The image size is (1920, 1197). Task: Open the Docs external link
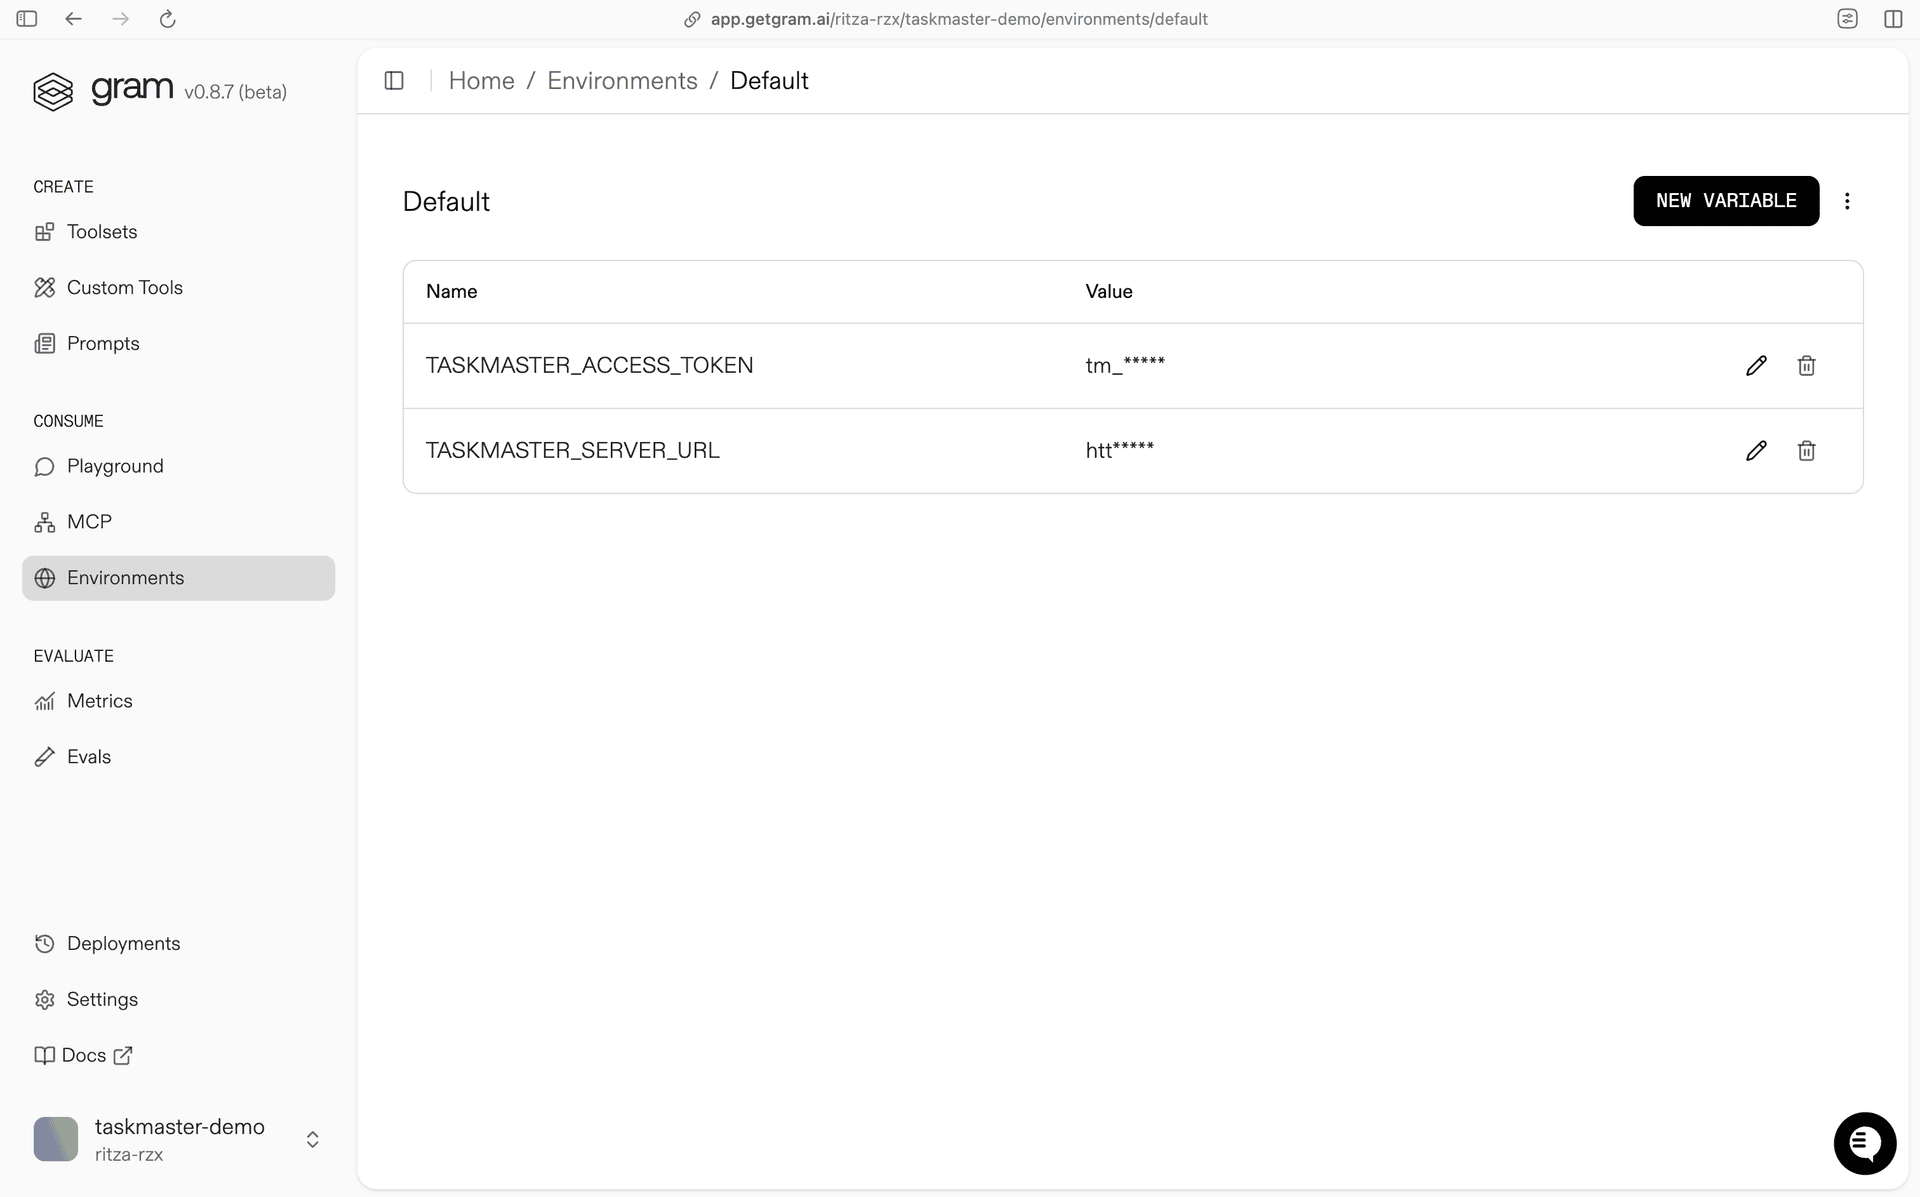(83, 1055)
